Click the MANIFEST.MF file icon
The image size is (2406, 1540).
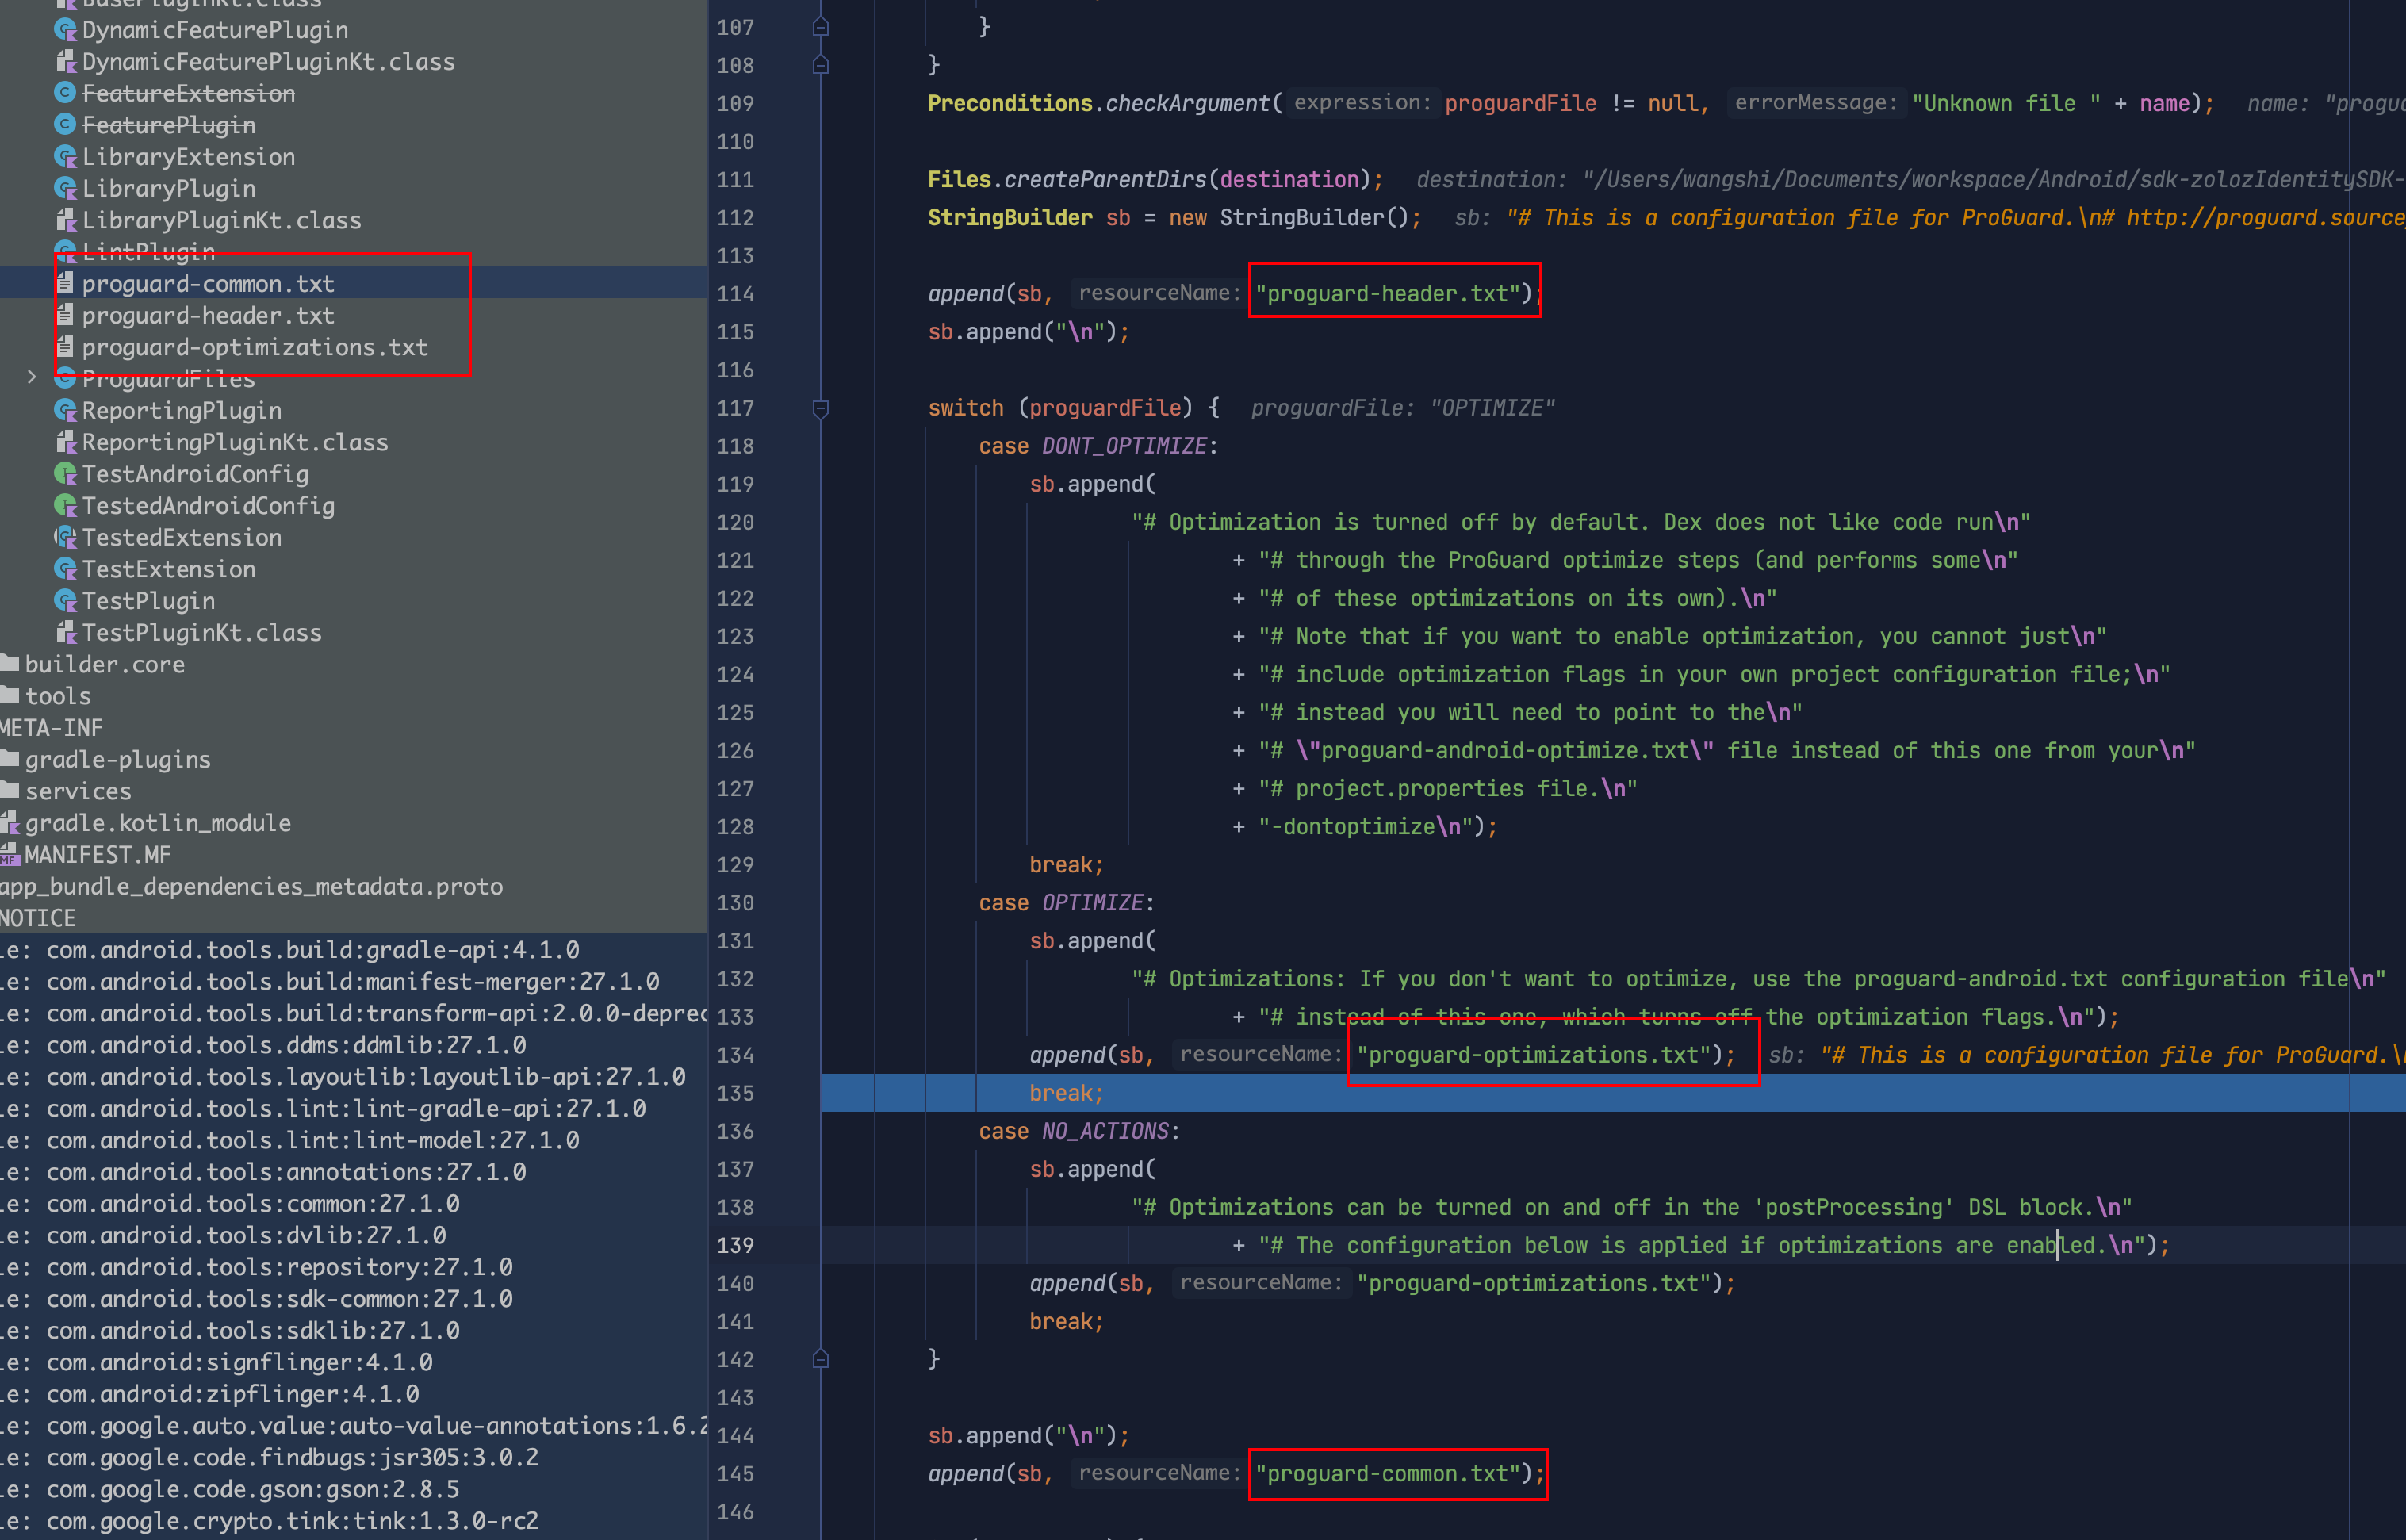[9, 855]
